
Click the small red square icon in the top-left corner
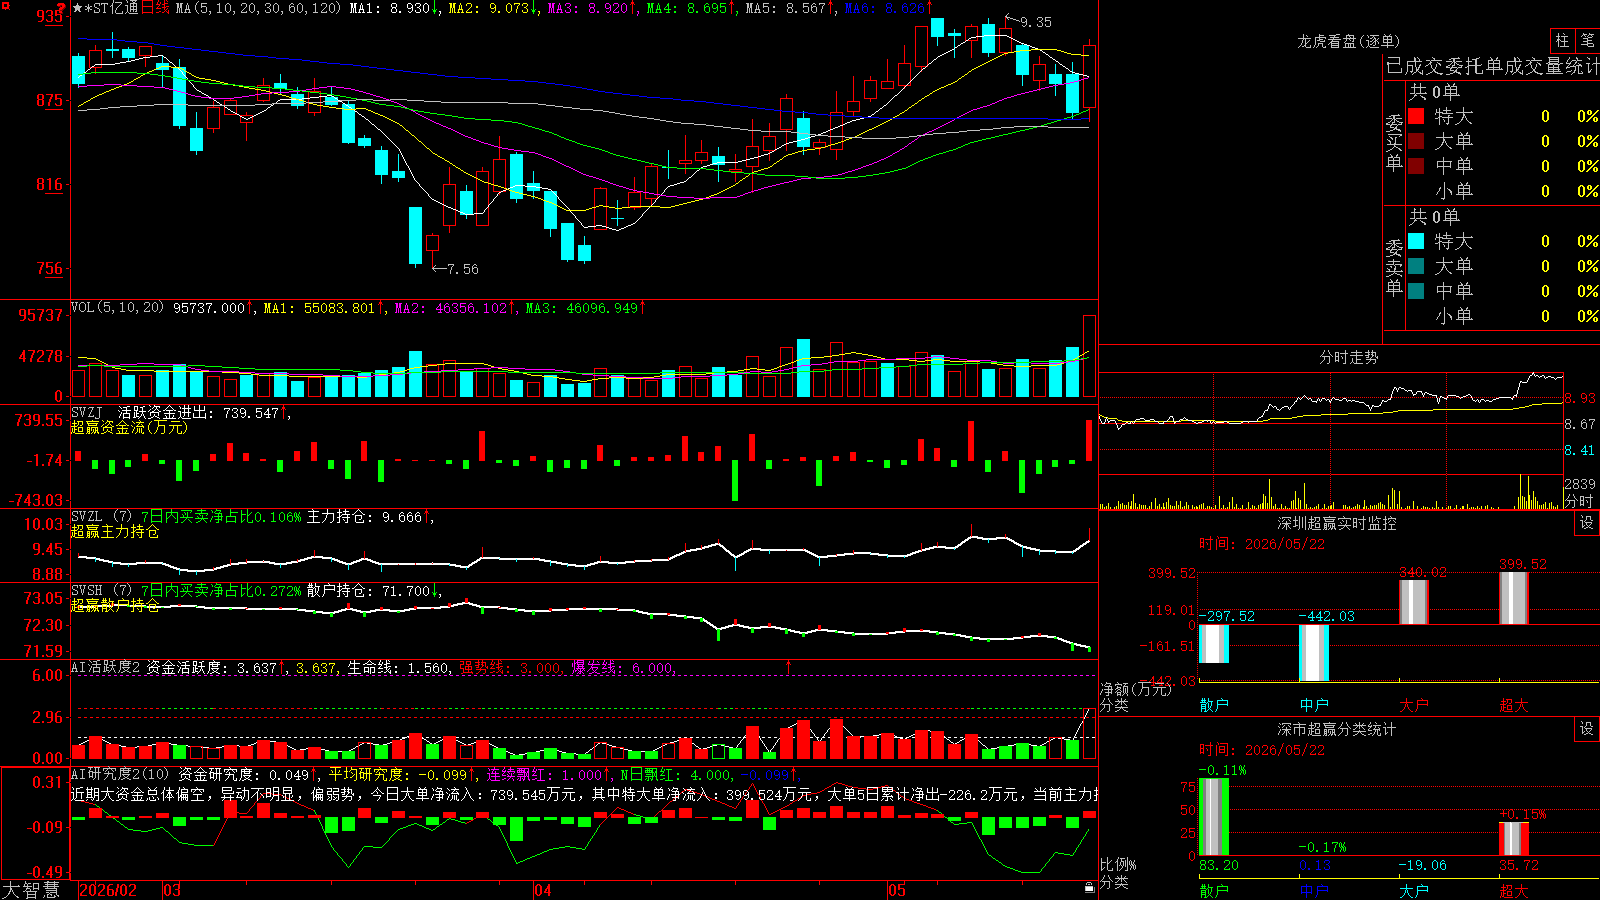tap(4, 4)
